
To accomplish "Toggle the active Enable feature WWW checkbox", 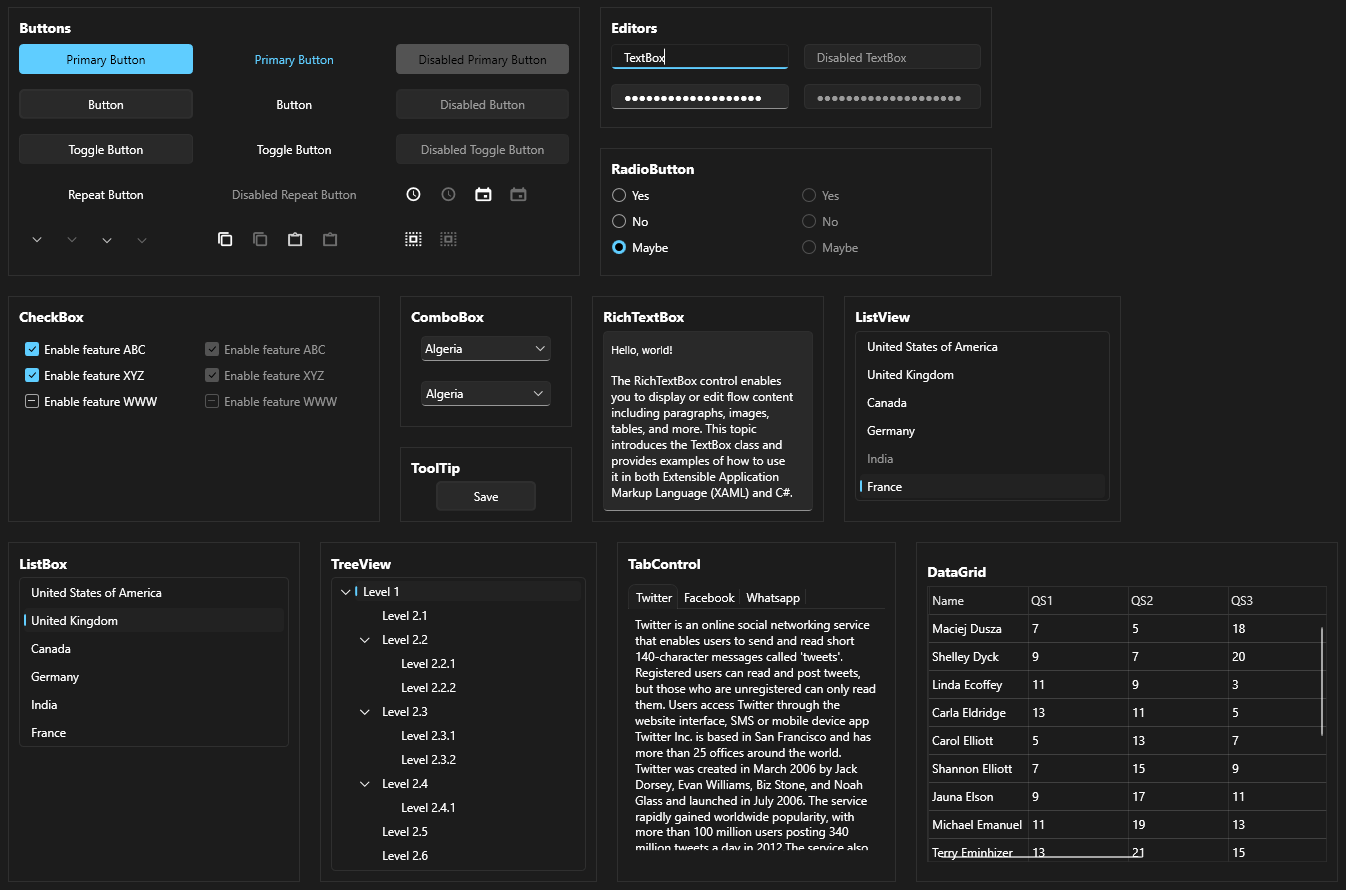I will click(x=32, y=402).
